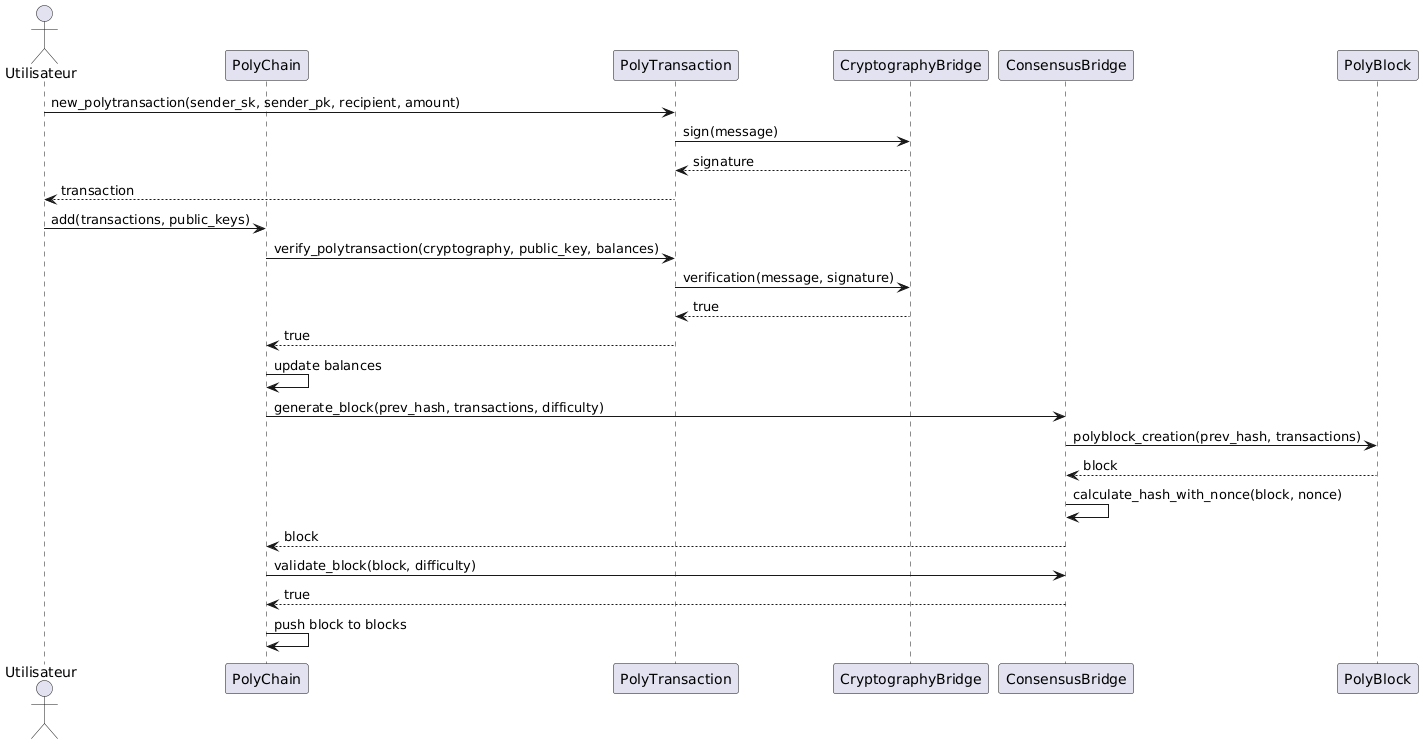This screenshot has height=744, width=1423.
Task: Click the bottom PolyChain participant box
Action: click(x=266, y=679)
